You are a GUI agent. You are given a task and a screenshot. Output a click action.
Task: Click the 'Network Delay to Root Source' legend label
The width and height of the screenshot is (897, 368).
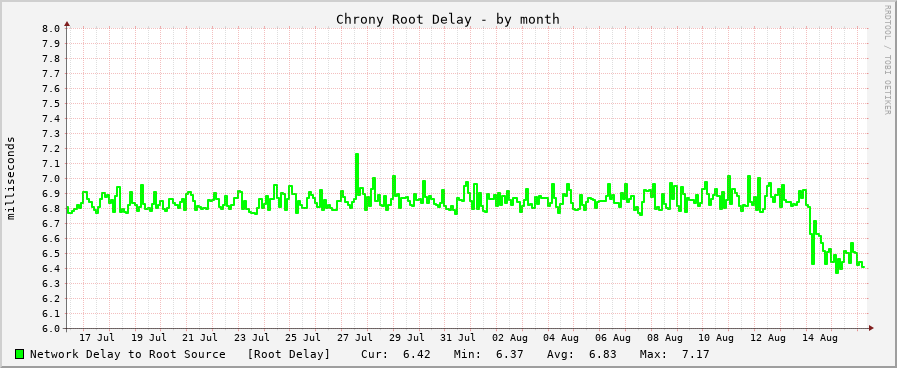coord(128,354)
